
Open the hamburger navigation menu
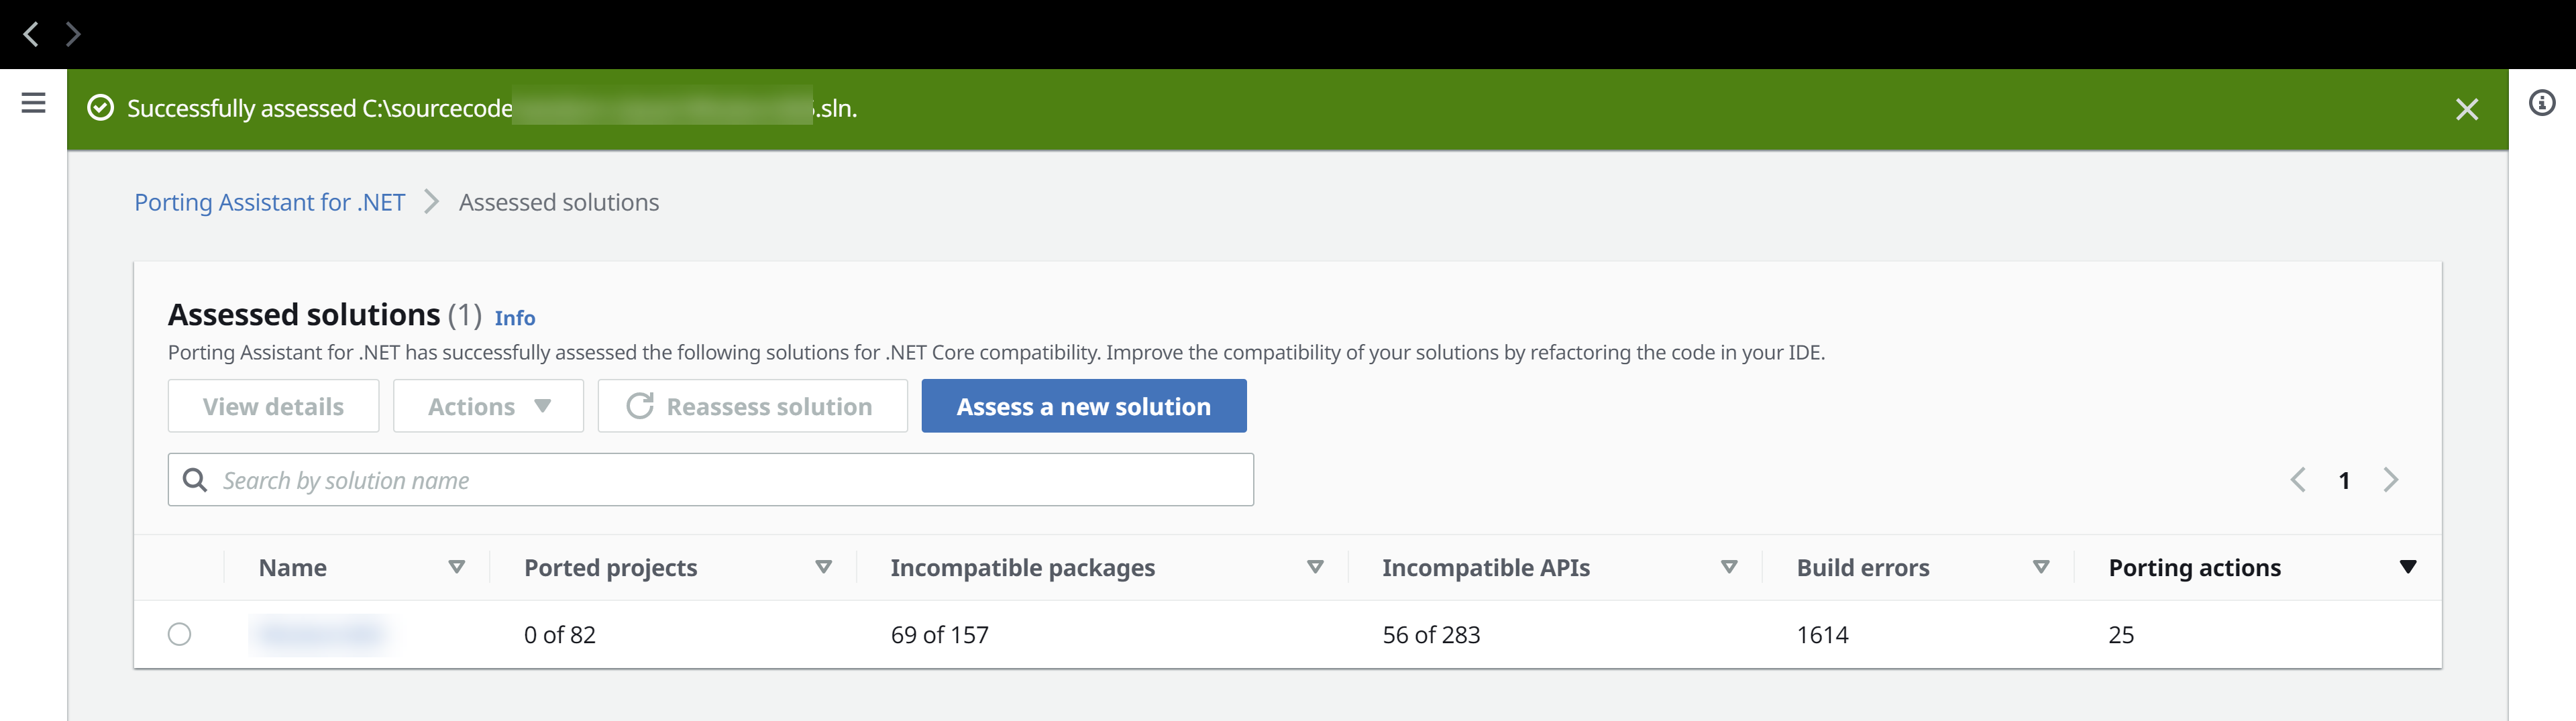tap(33, 103)
